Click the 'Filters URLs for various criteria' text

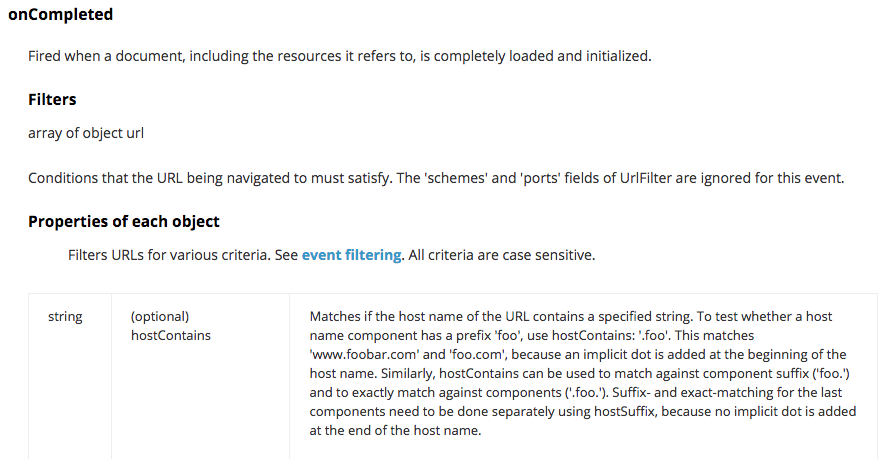182,255
